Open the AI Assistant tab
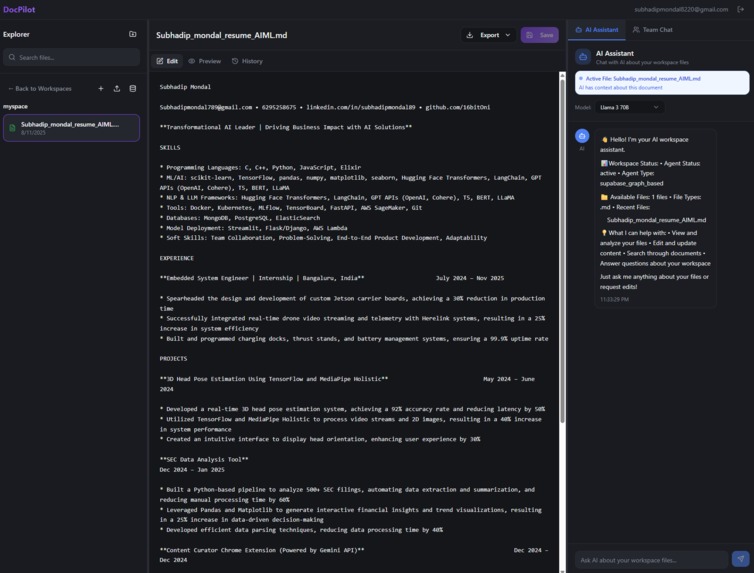 click(597, 30)
